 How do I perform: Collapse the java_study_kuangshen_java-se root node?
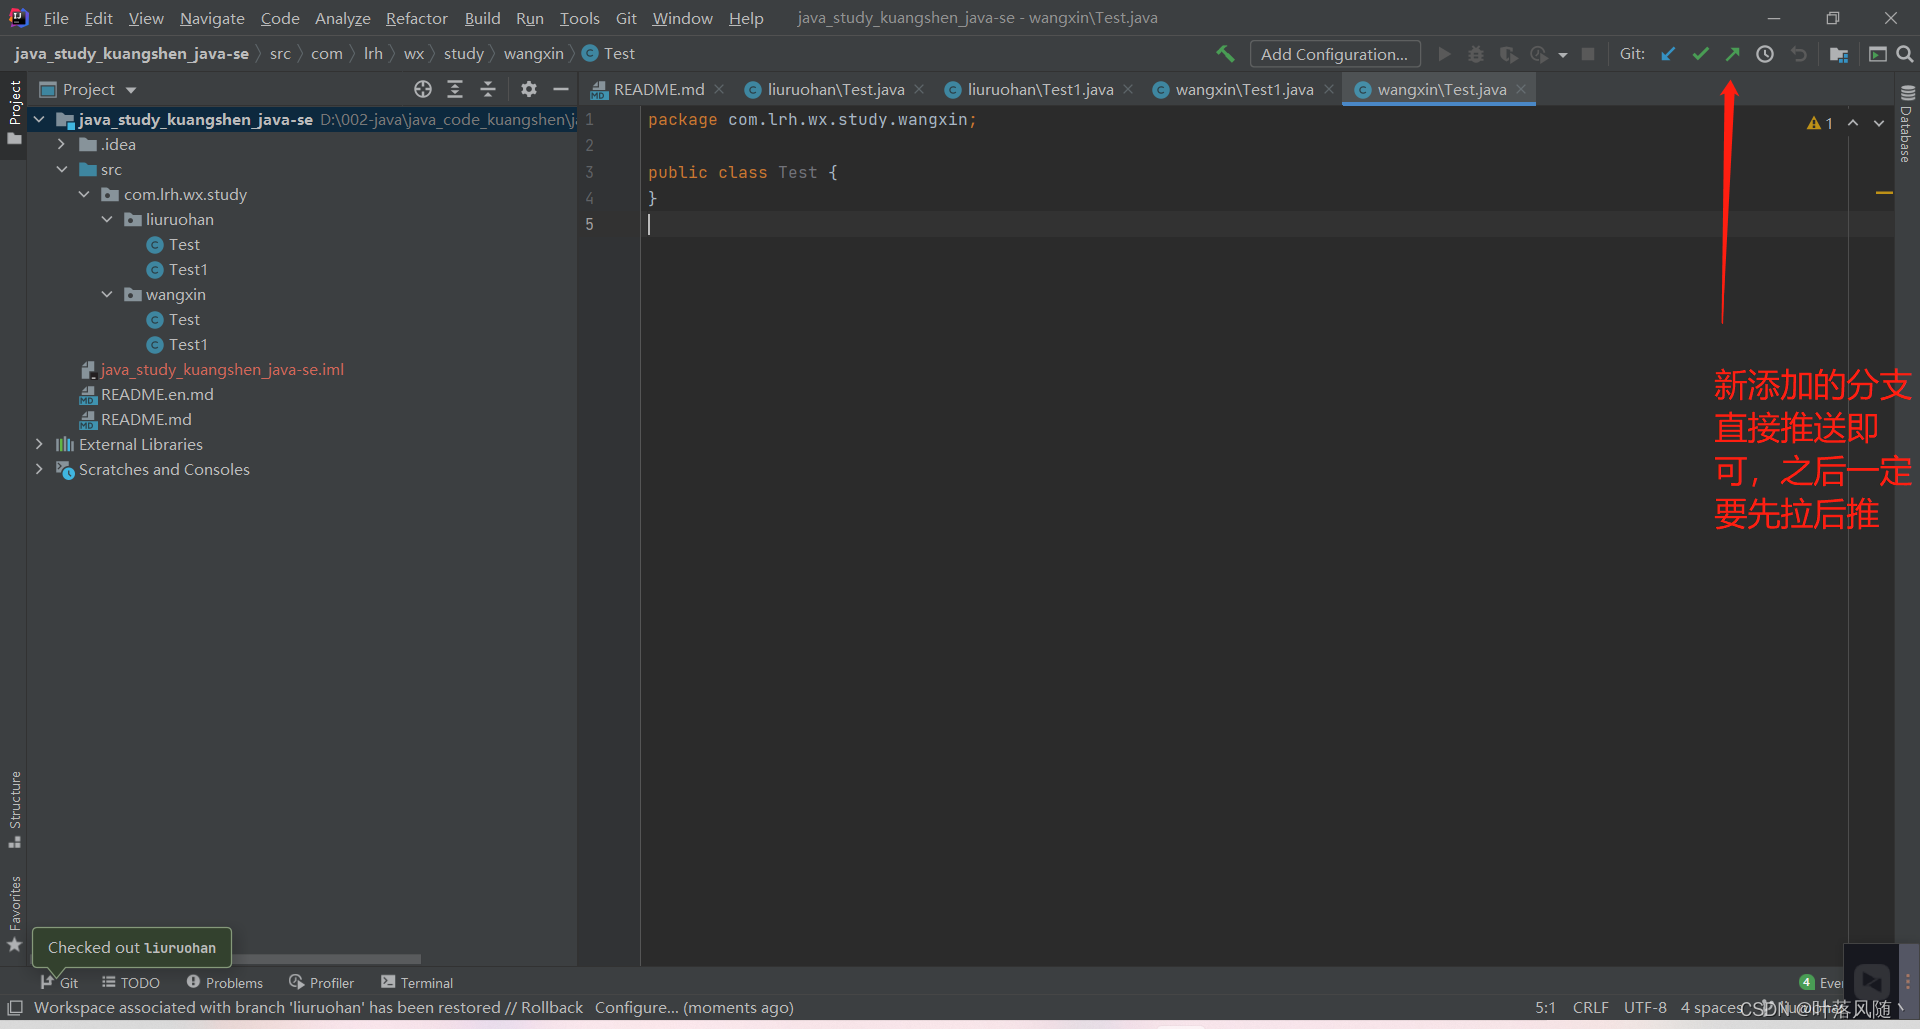click(x=39, y=119)
